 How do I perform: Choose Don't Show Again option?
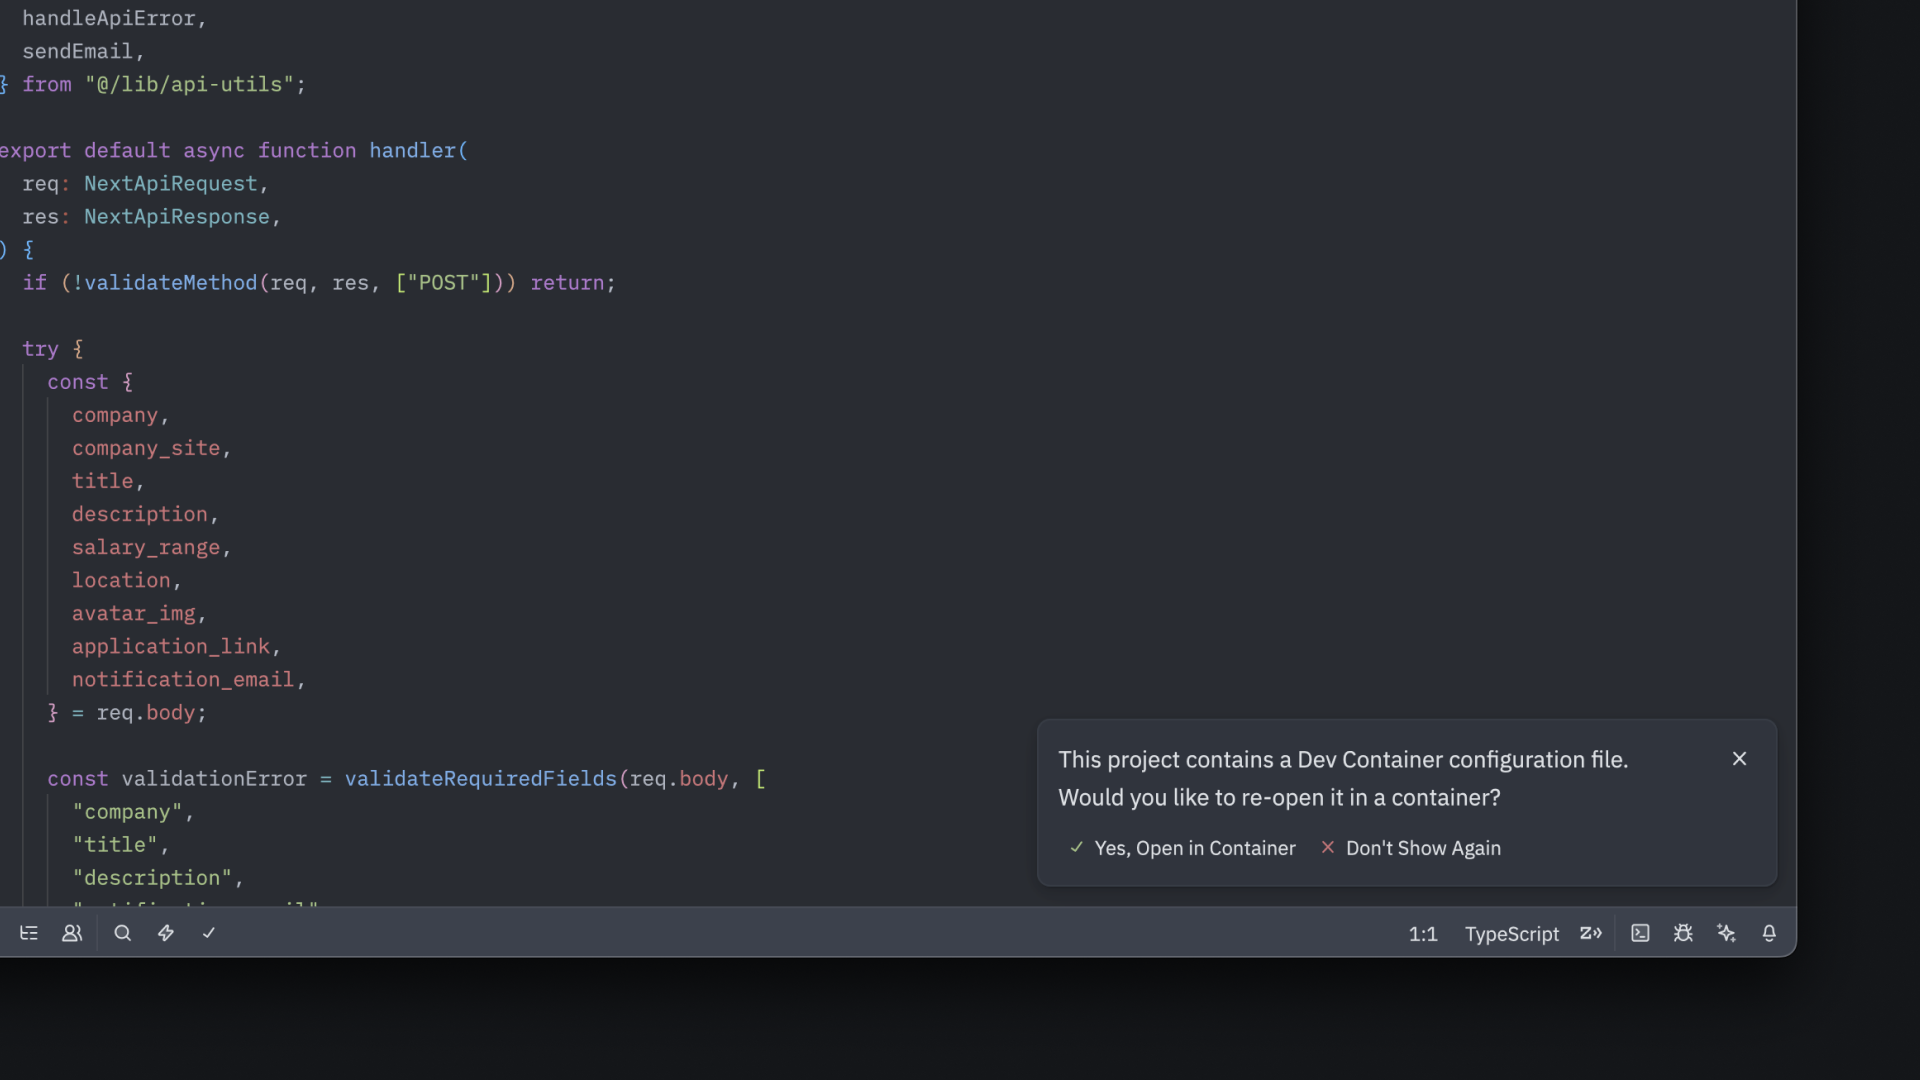click(x=1411, y=848)
